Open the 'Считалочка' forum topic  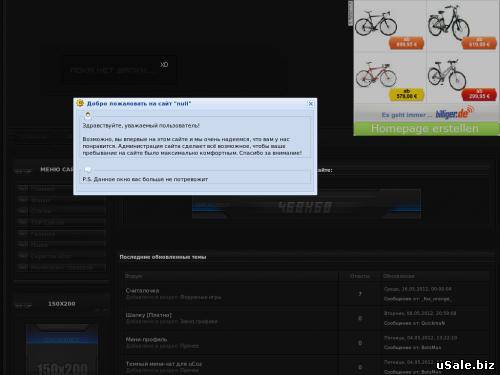(142, 290)
